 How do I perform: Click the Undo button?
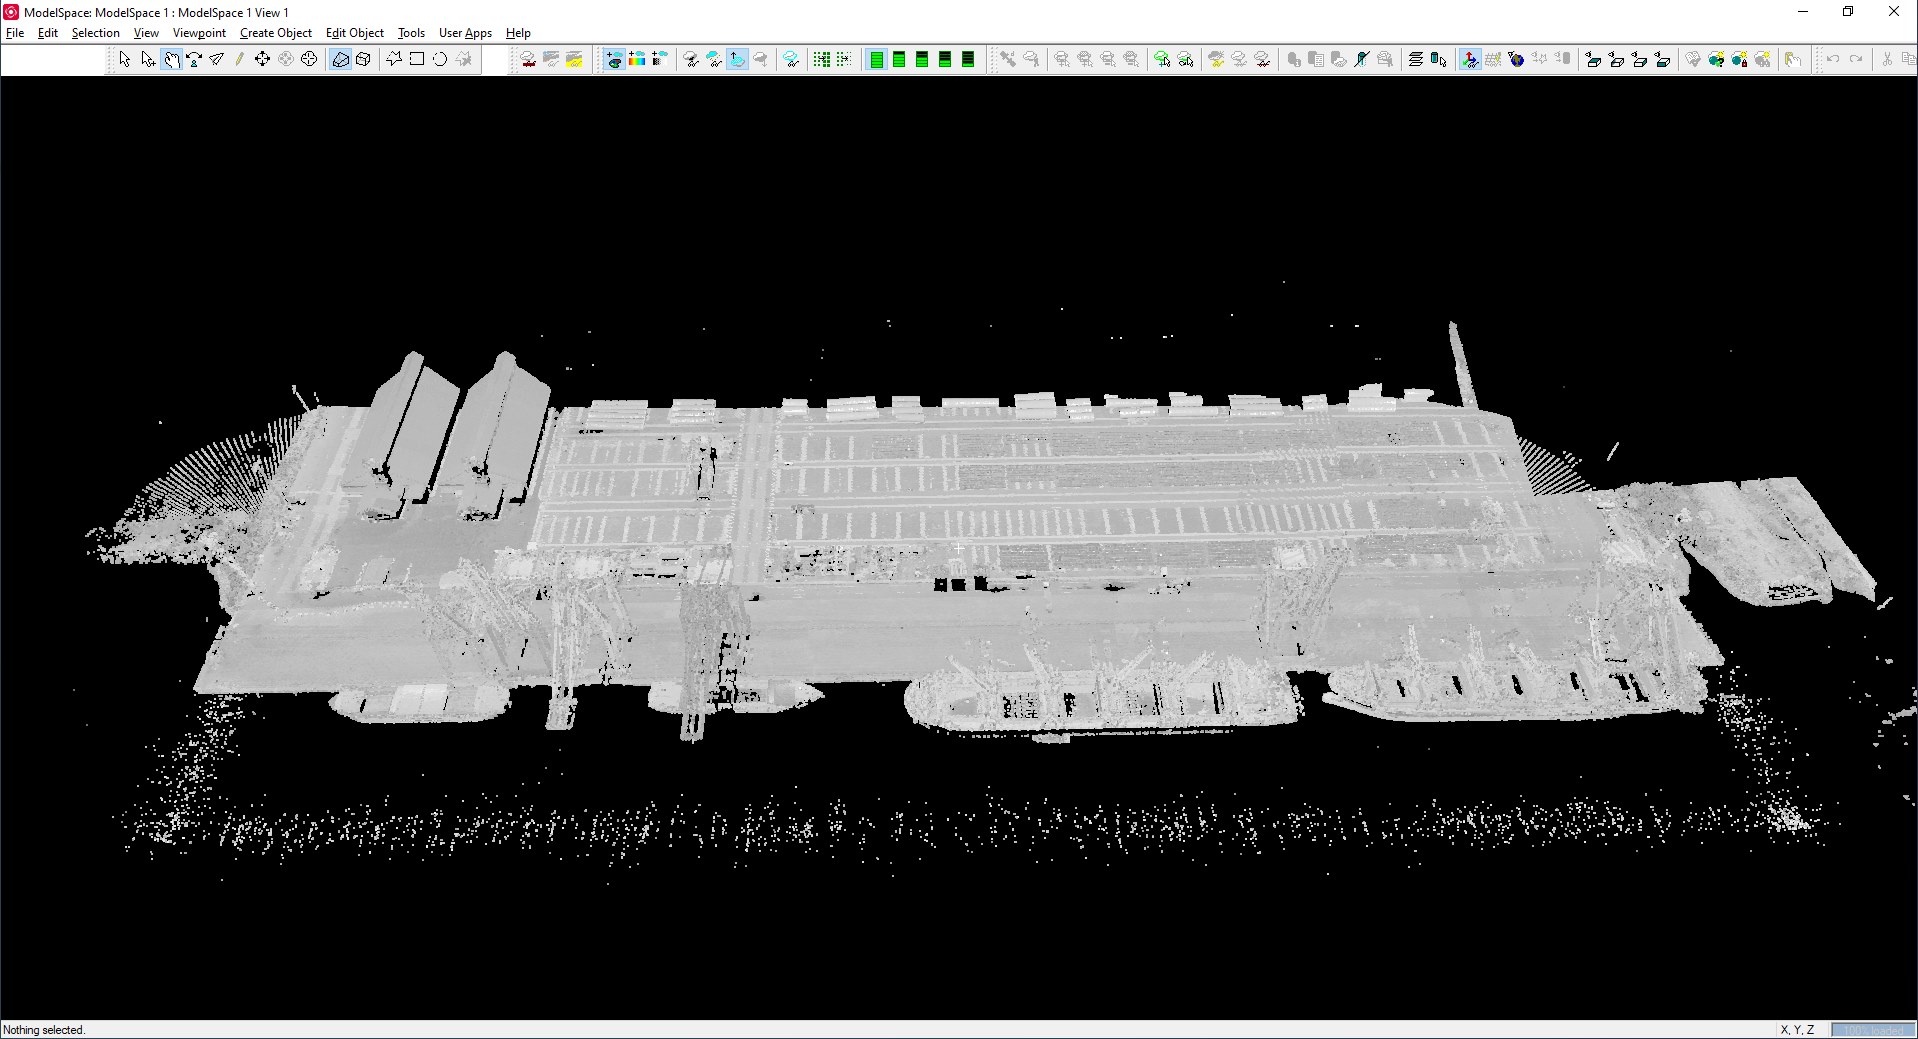coord(1831,59)
